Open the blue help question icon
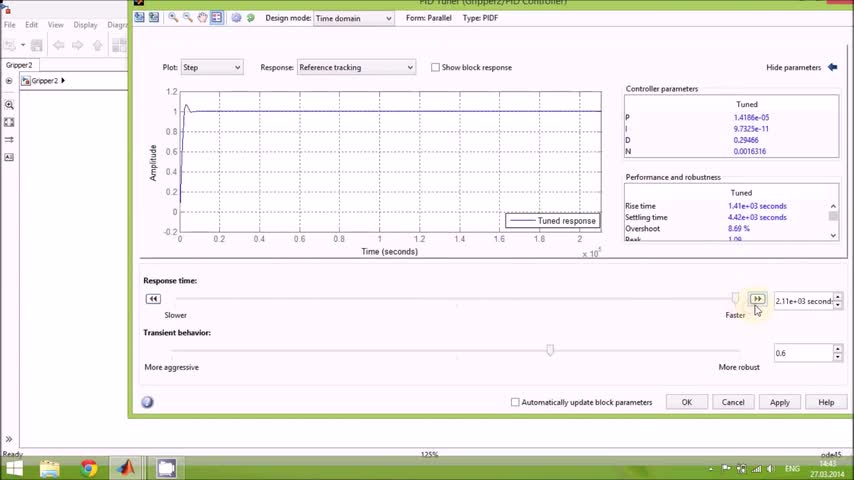This screenshot has height=480, width=854. point(147,402)
